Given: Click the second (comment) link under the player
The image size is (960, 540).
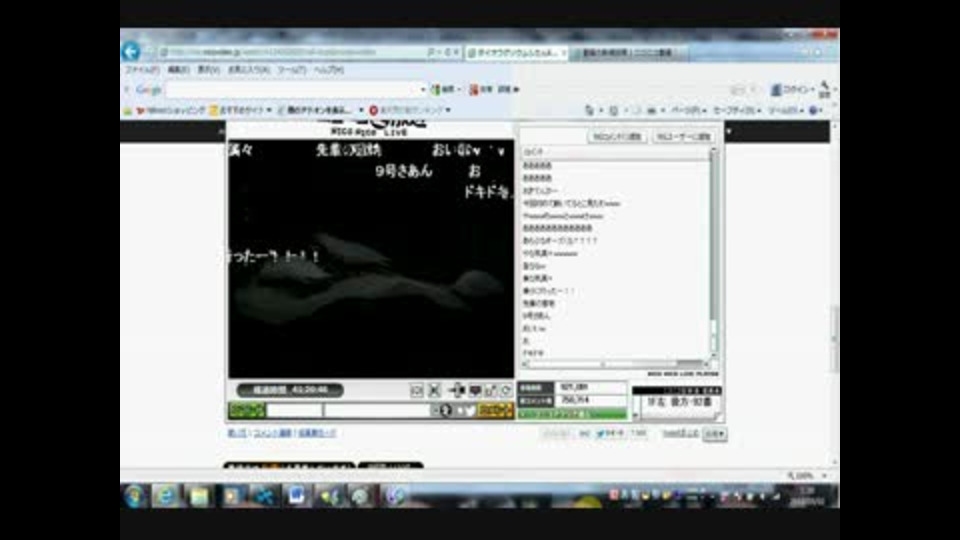Looking at the screenshot, I should click(x=272, y=433).
